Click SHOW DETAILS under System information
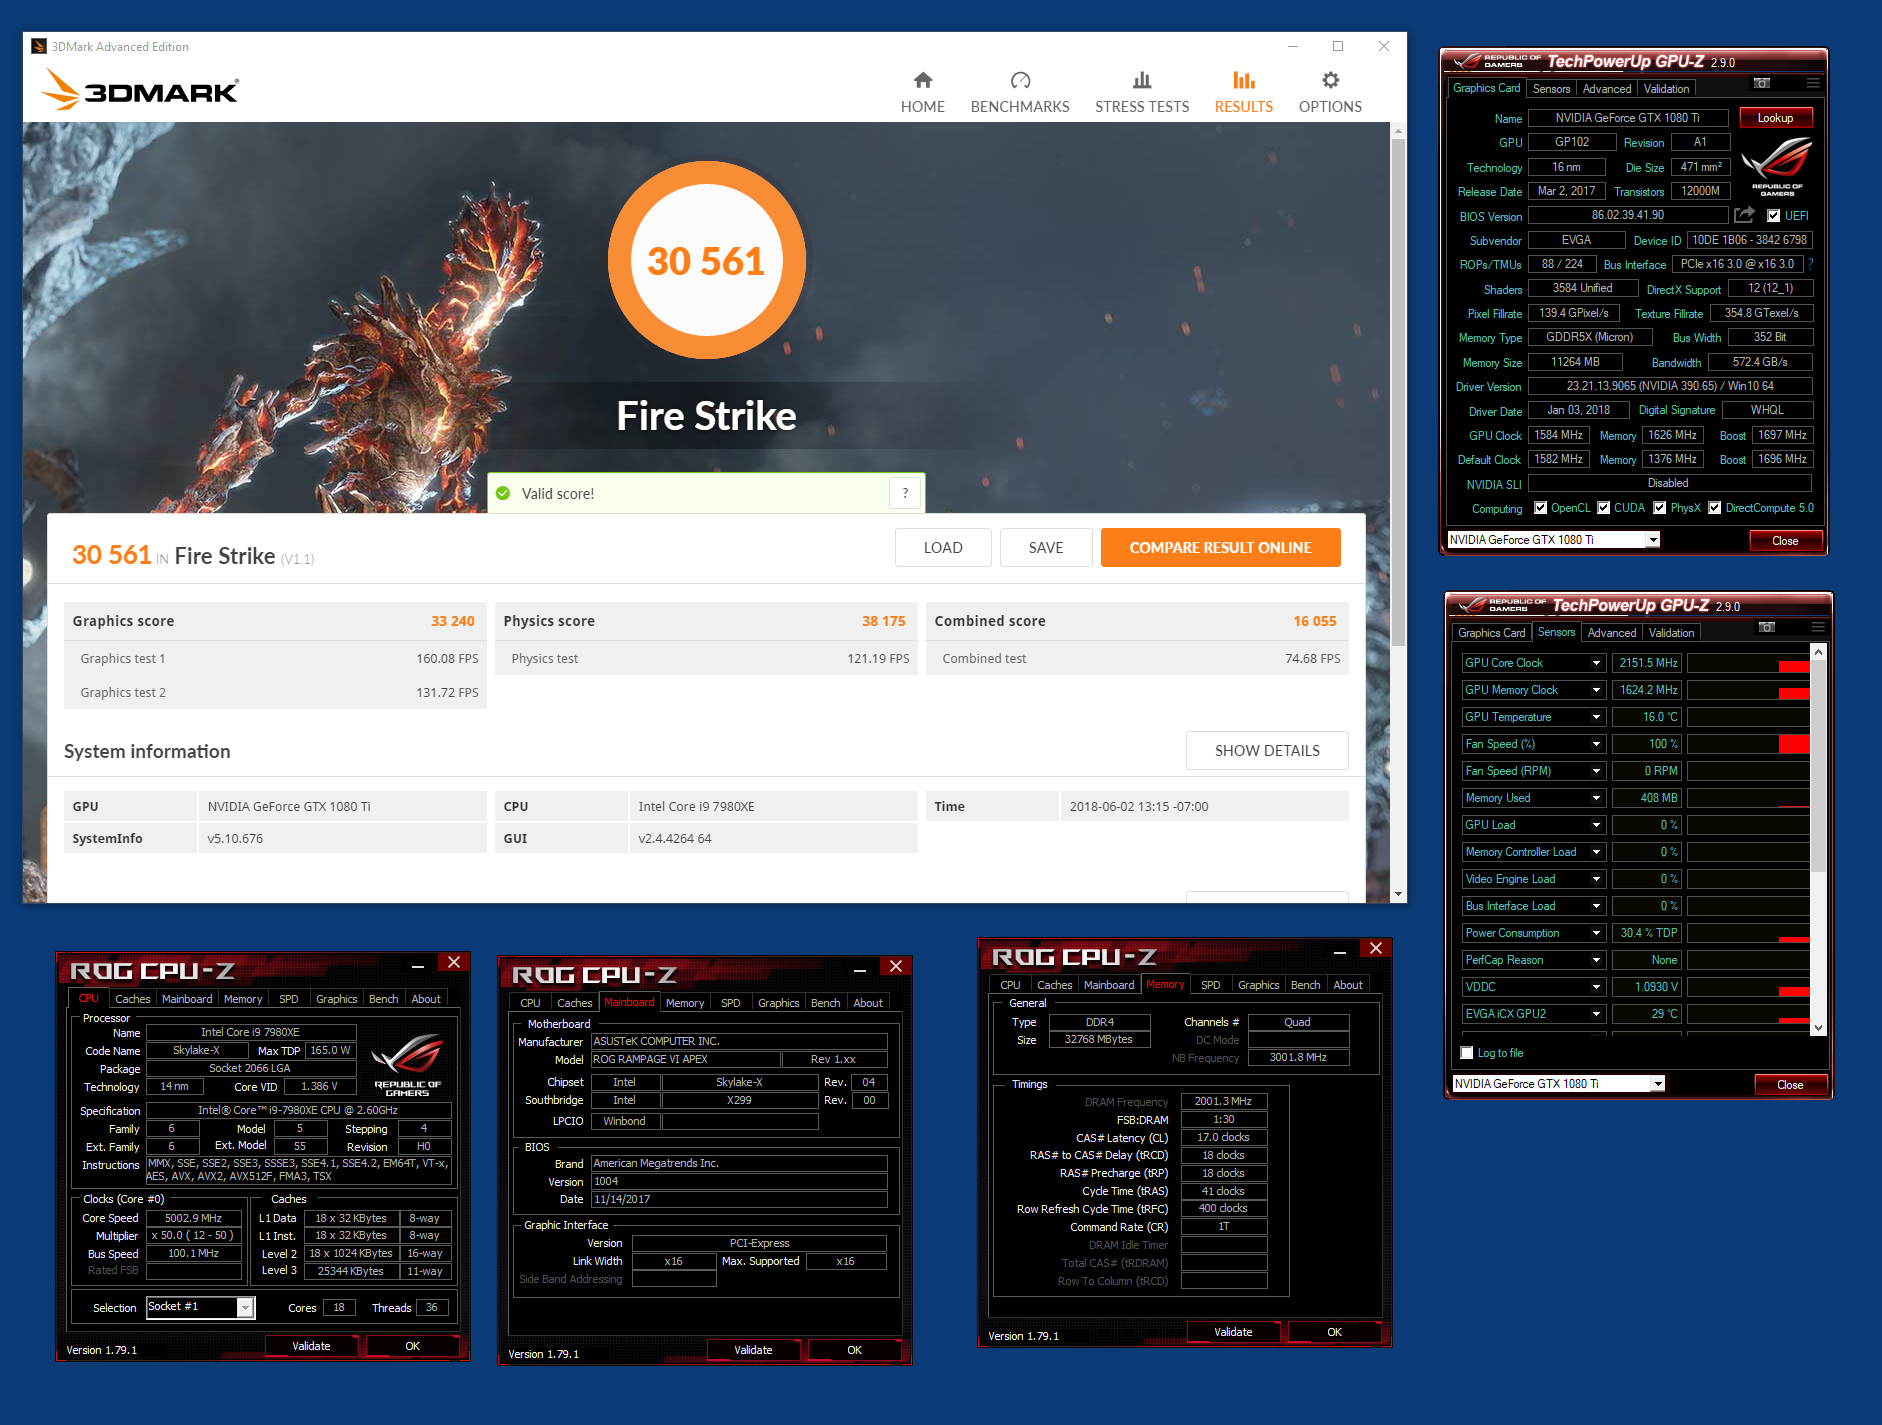 1267,751
